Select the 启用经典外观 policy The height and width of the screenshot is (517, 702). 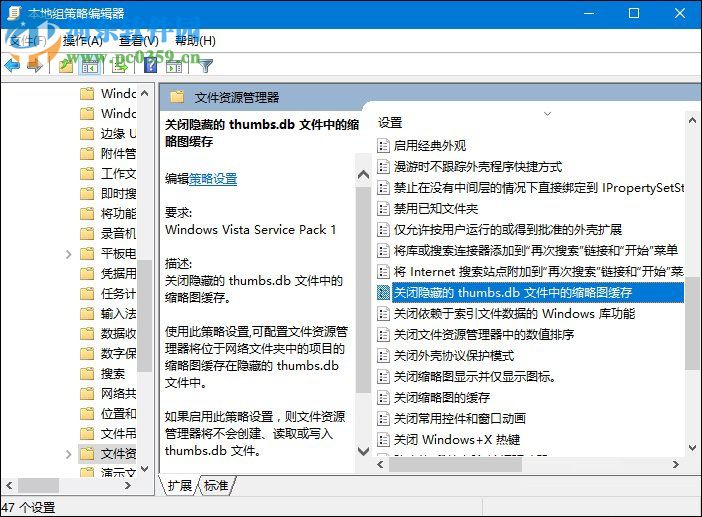click(430, 145)
